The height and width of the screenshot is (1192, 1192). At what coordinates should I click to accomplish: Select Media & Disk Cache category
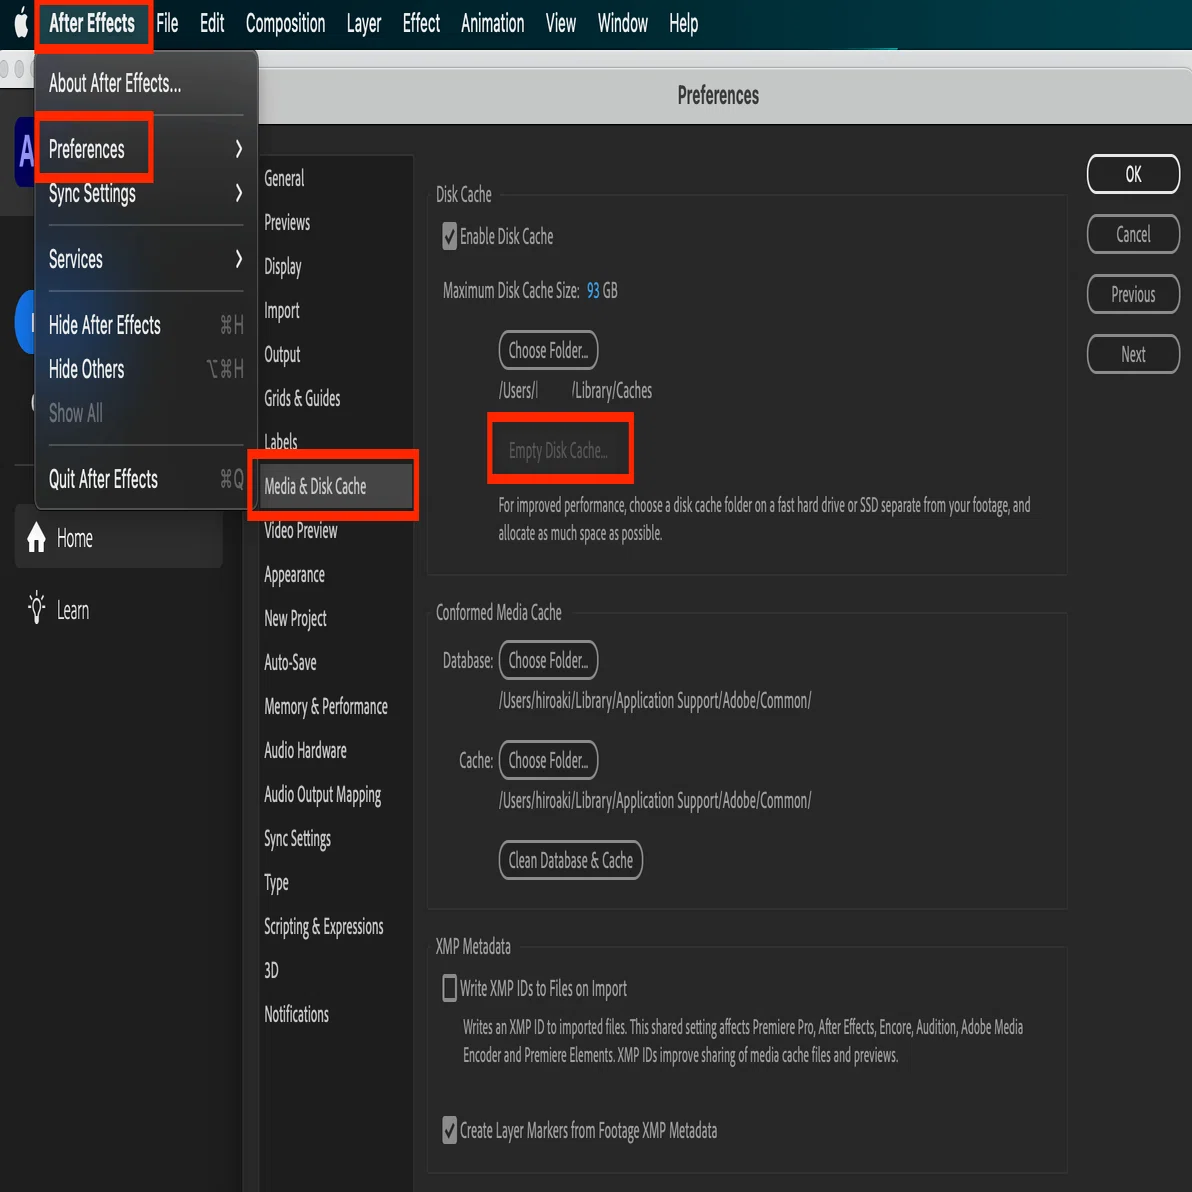(335, 487)
